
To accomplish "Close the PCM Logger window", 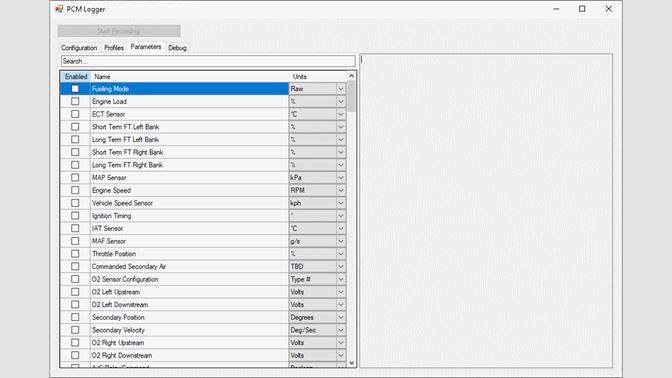I will pos(609,9).
